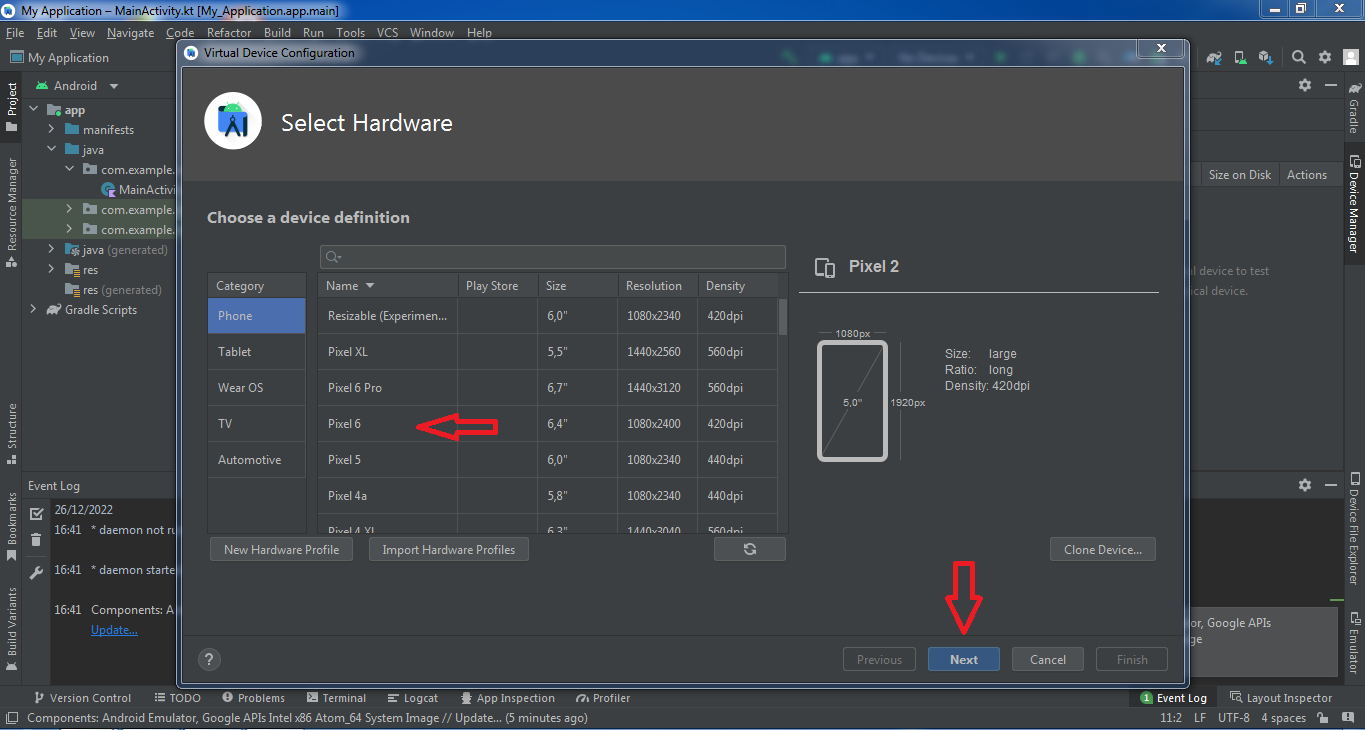Open IDE settings gear in main toolbar
This screenshot has height=730, width=1365.
click(1325, 58)
